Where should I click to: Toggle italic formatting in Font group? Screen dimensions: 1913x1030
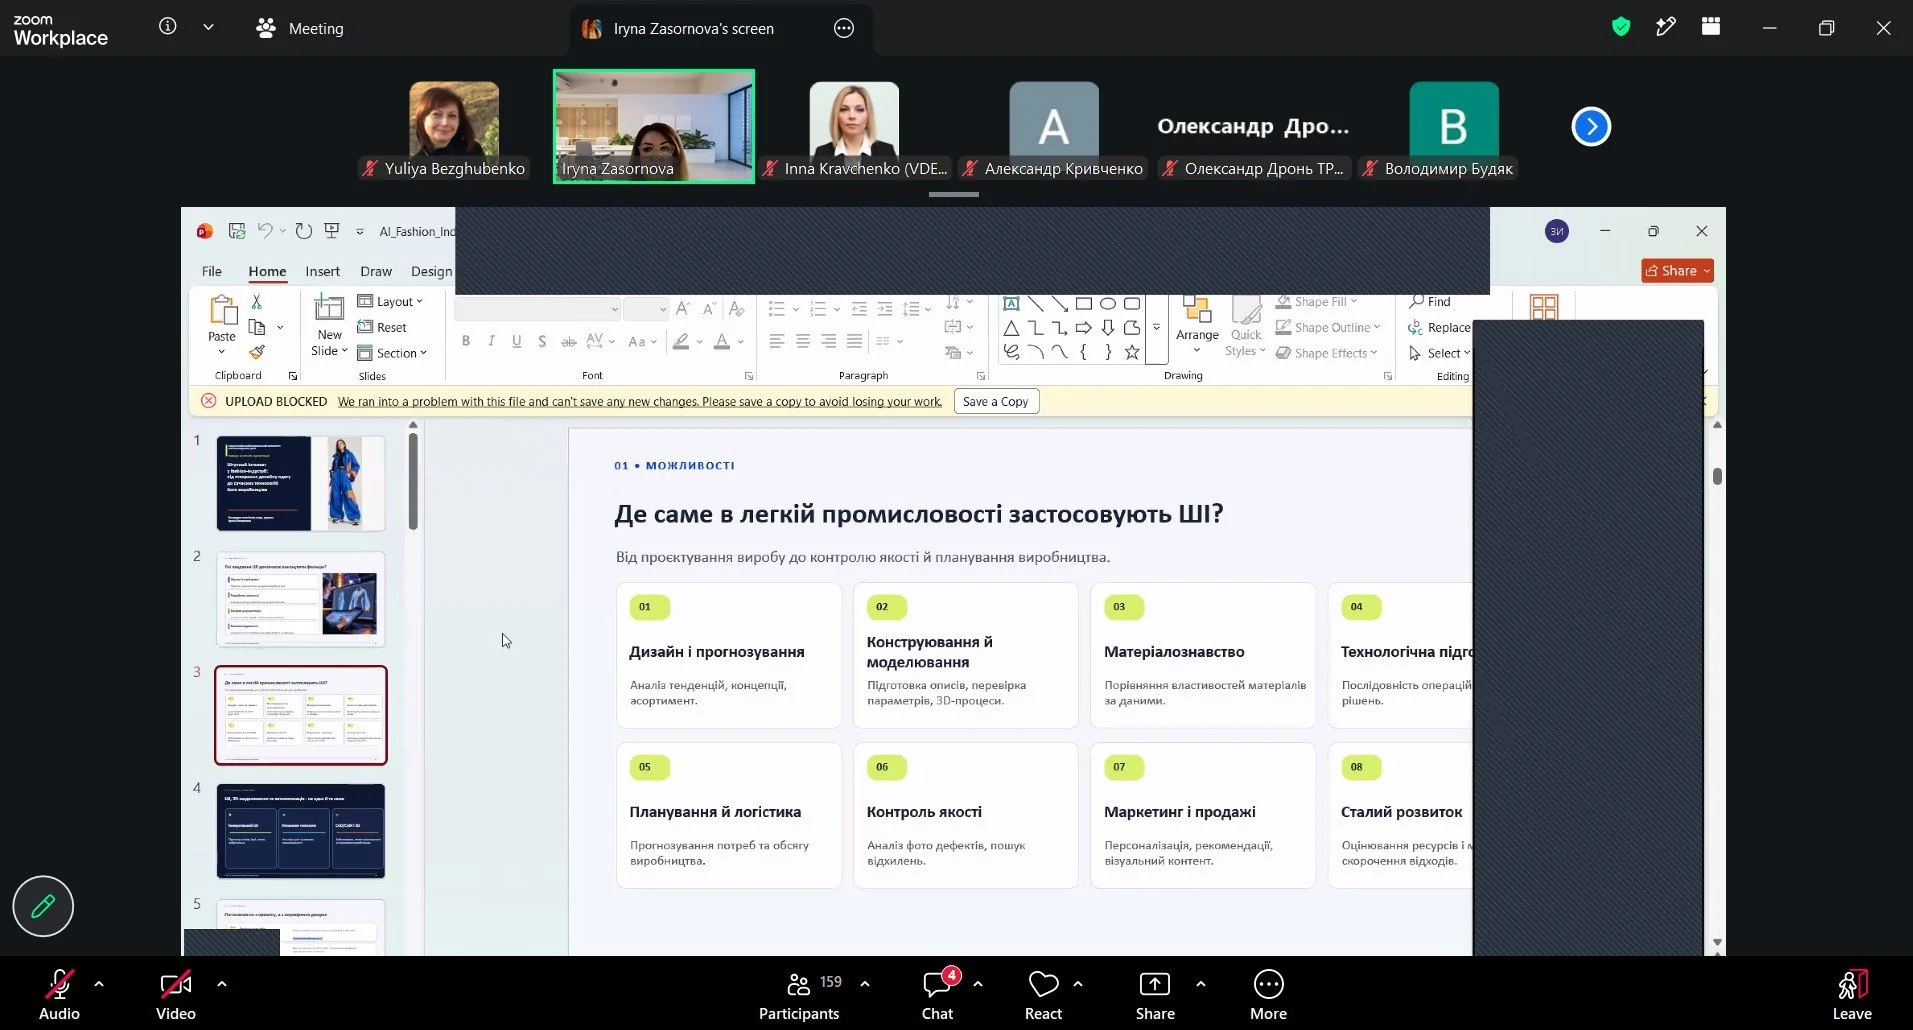491,341
